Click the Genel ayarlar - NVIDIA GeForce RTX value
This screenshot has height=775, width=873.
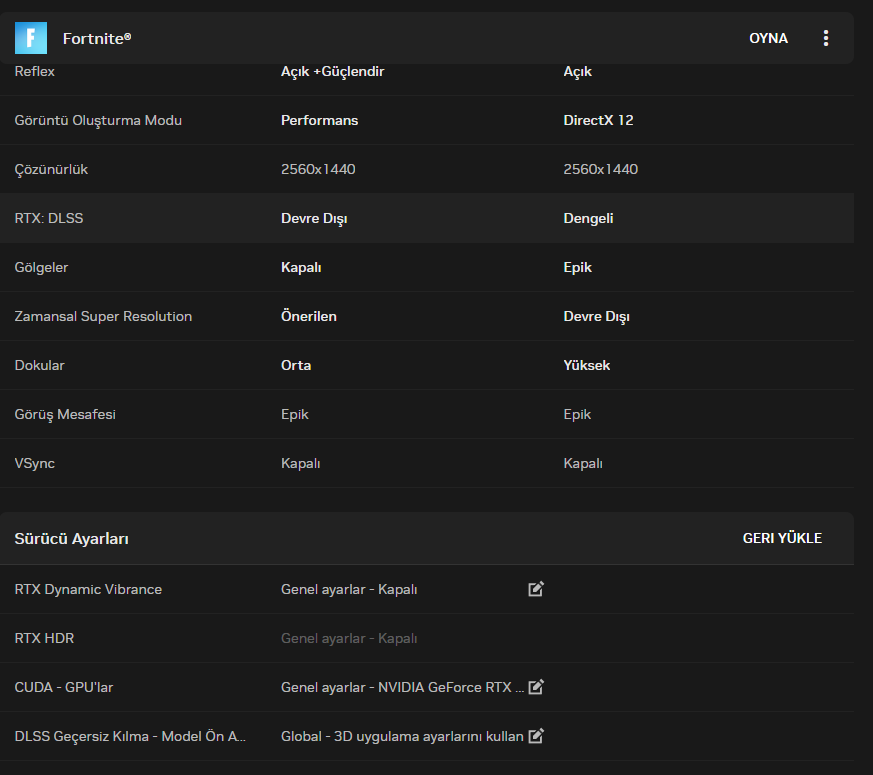coord(403,687)
